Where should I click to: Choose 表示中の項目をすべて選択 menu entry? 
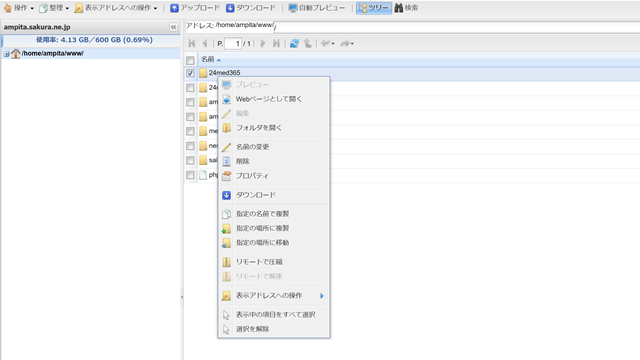coord(274,315)
